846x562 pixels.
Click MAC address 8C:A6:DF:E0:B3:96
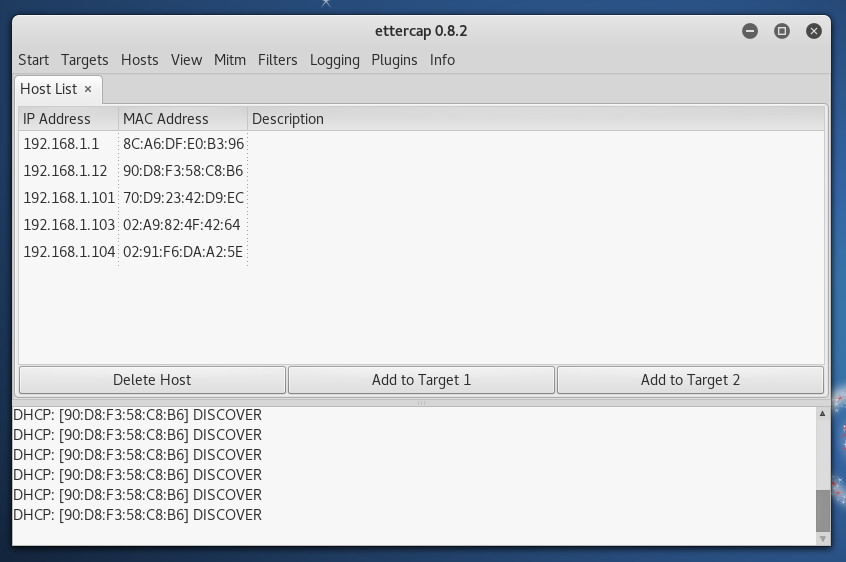tap(183, 144)
